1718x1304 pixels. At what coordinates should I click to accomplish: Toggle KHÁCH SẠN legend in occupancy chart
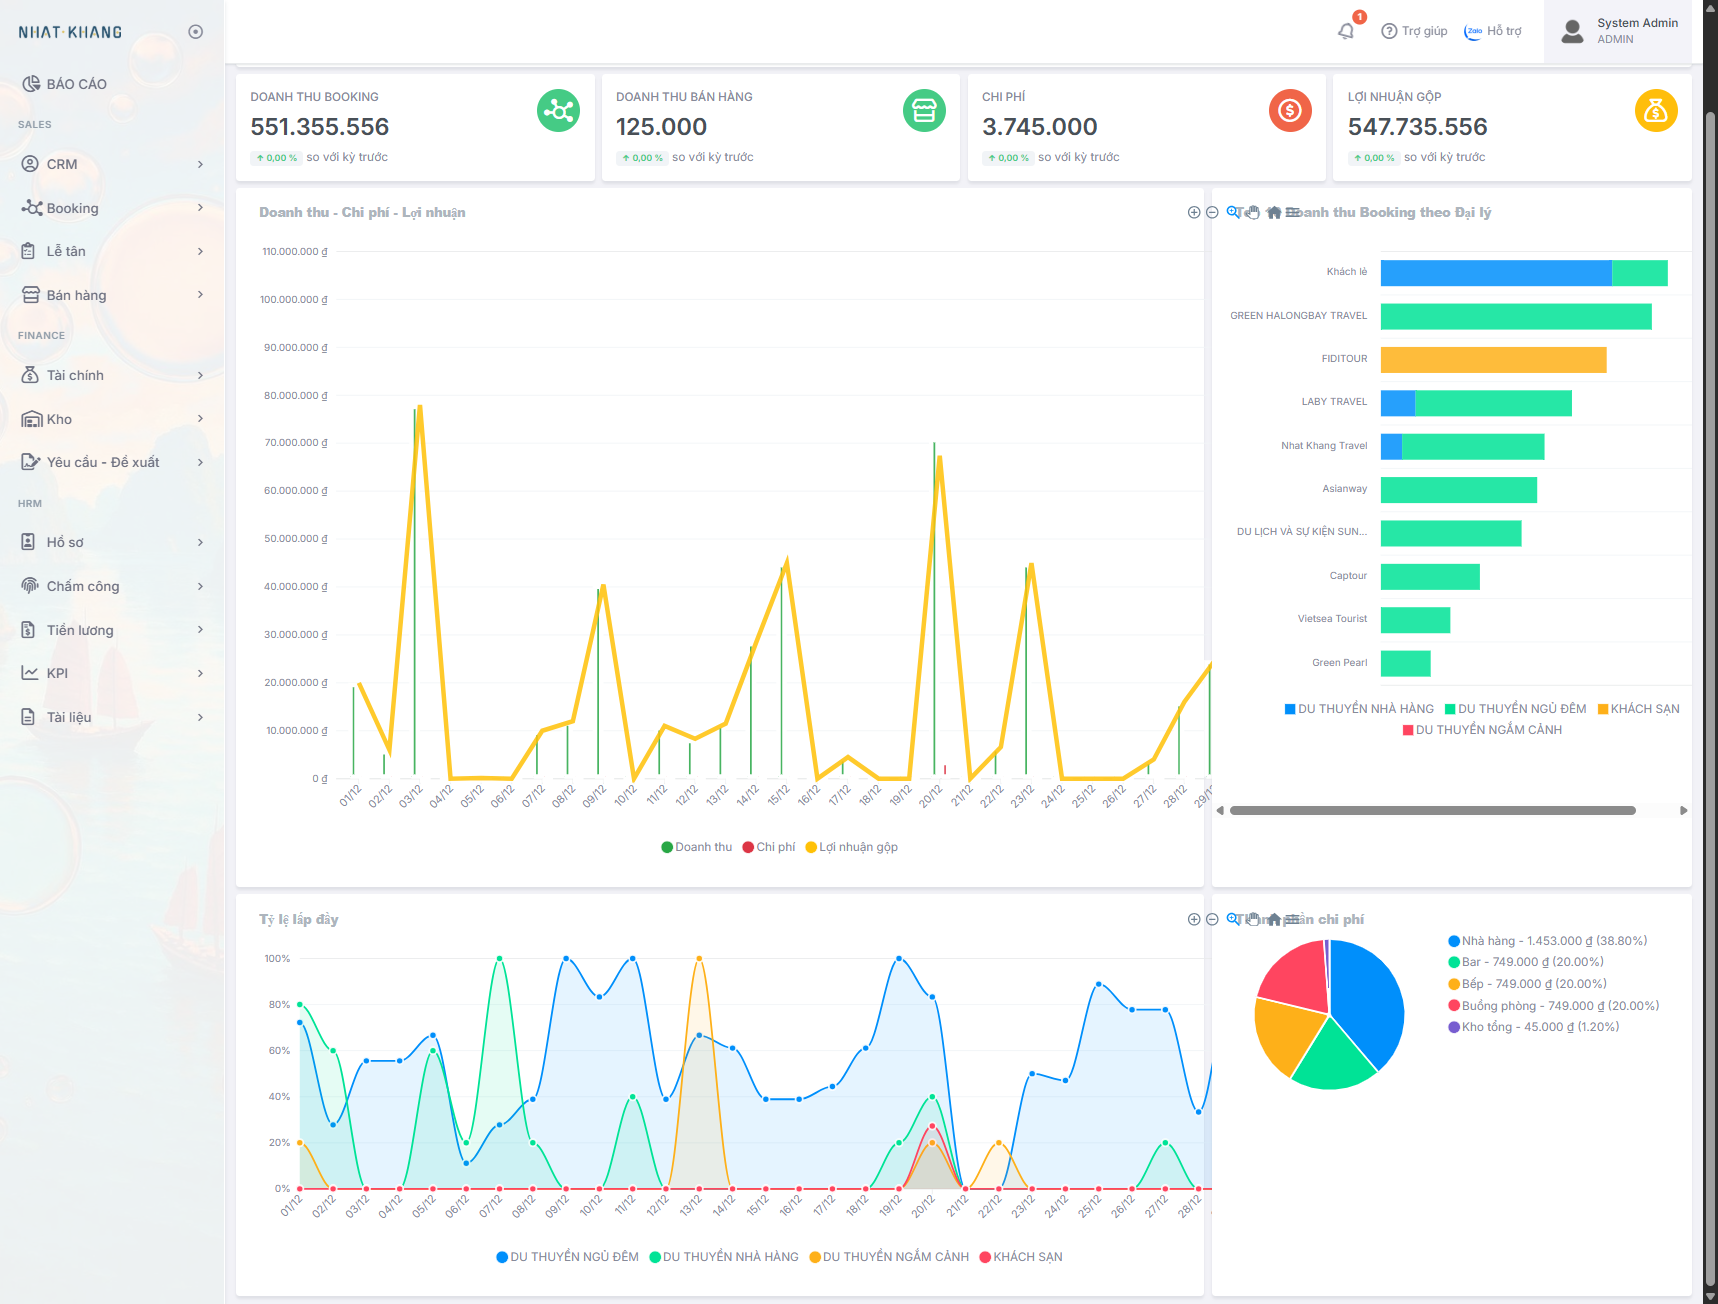tap(1021, 1257)
